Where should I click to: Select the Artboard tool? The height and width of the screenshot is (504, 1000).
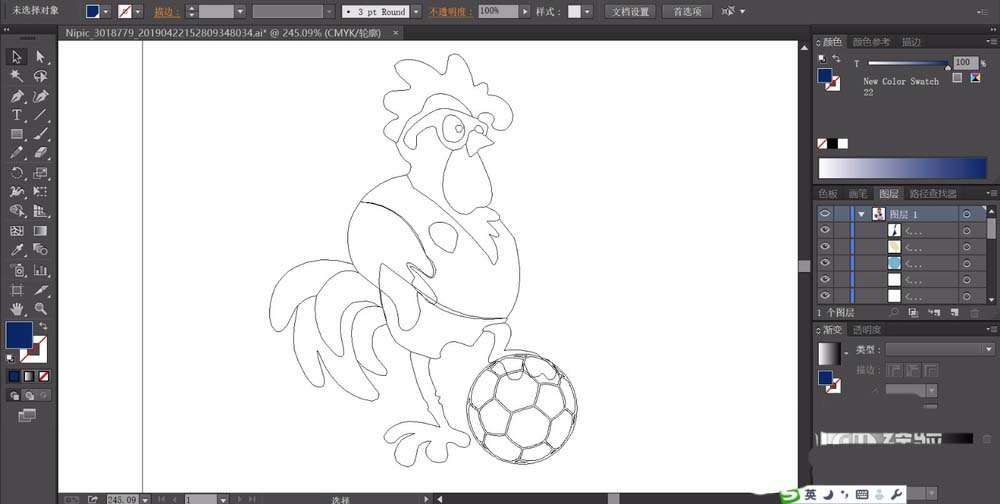click(17, 290)
